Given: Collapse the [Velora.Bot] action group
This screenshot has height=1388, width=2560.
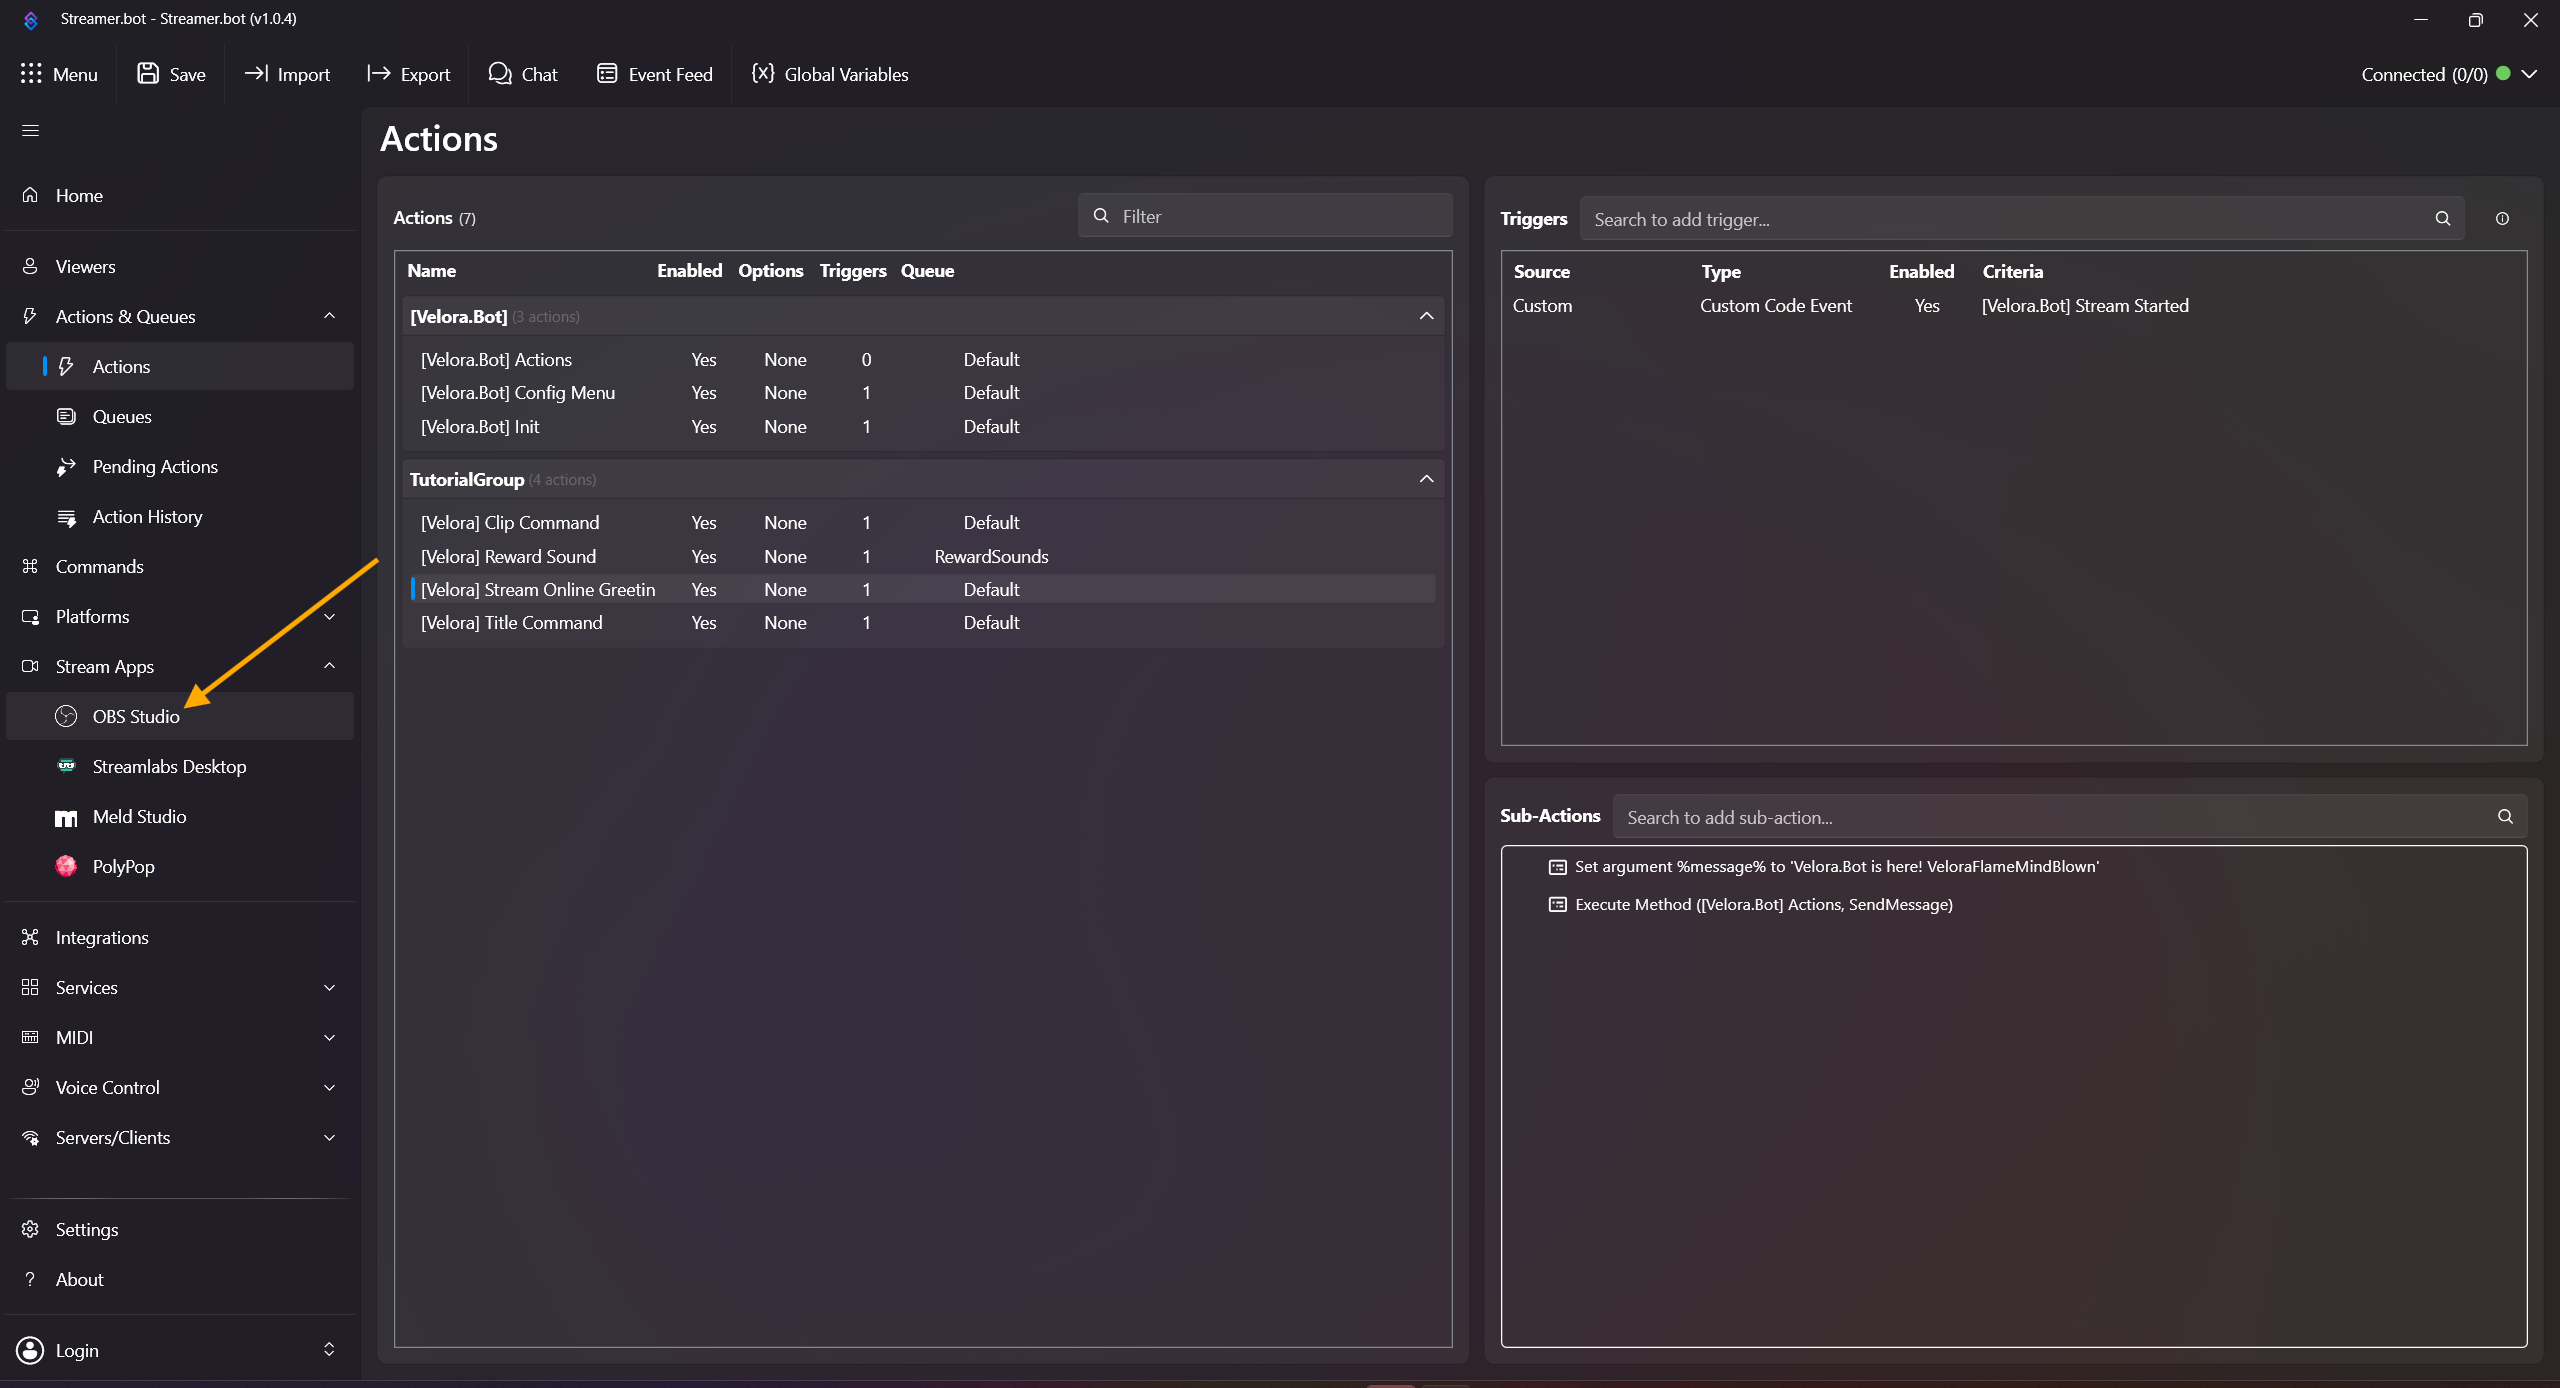Looking at the screenshot, I should 1426,316.
